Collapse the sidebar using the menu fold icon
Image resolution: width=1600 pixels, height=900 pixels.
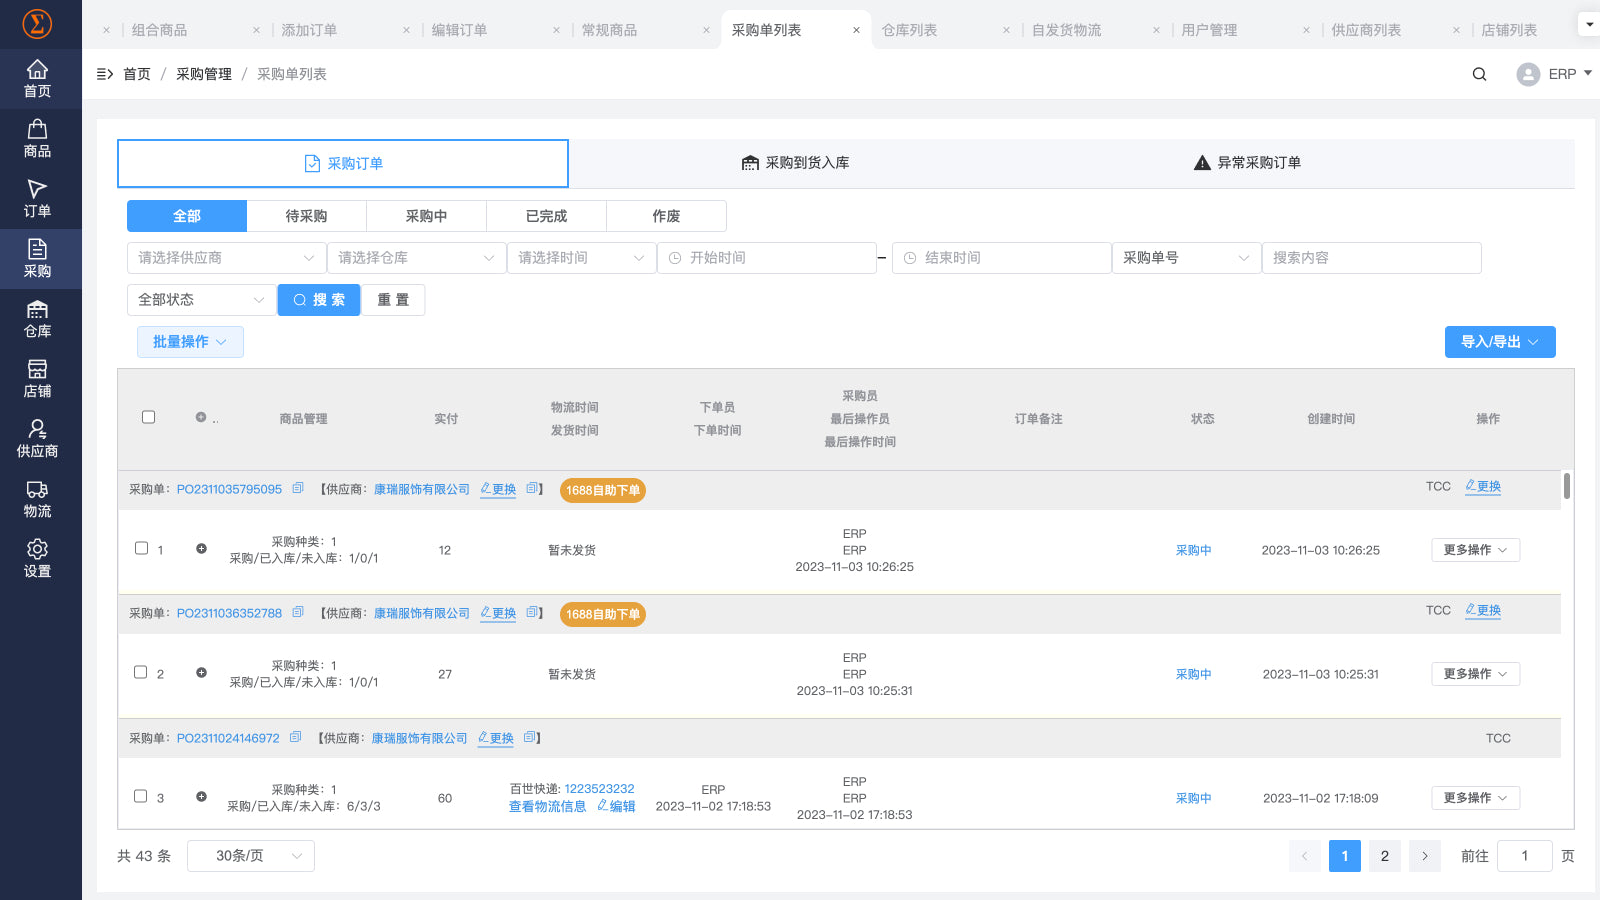[104, 74]
